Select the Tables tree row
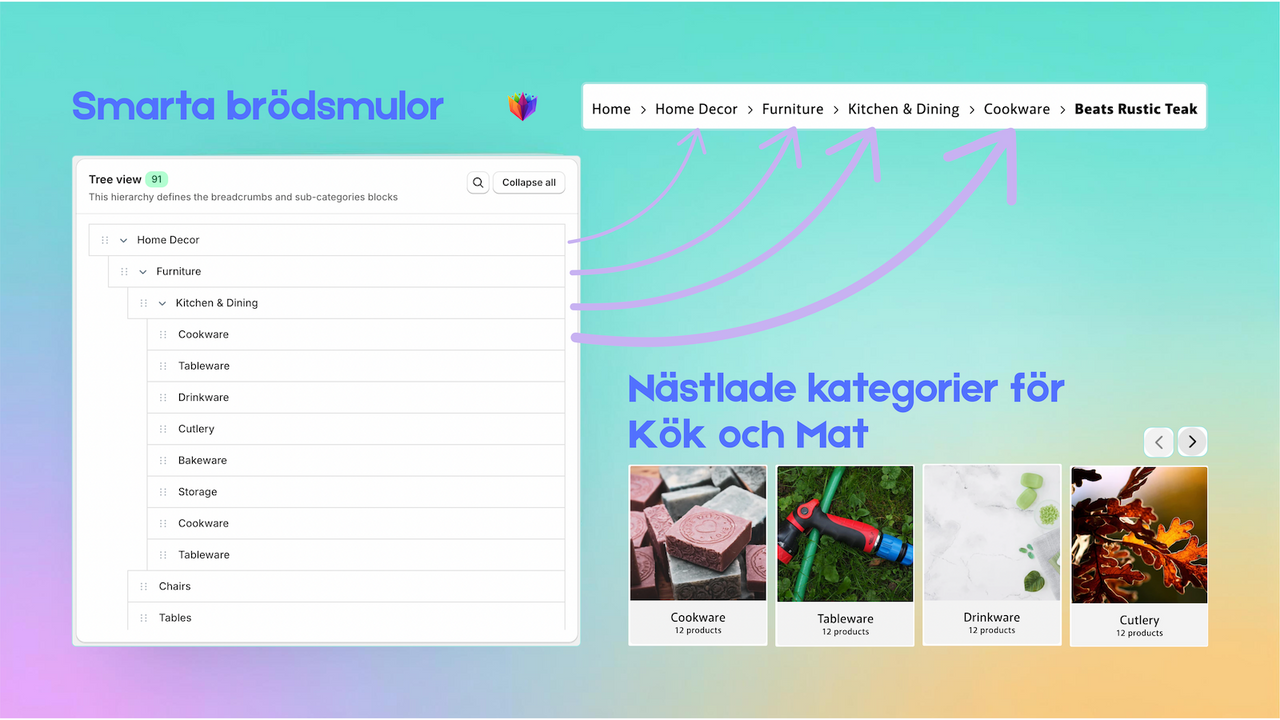Viewport: 1280px width, 720px height. coord(347,618)
